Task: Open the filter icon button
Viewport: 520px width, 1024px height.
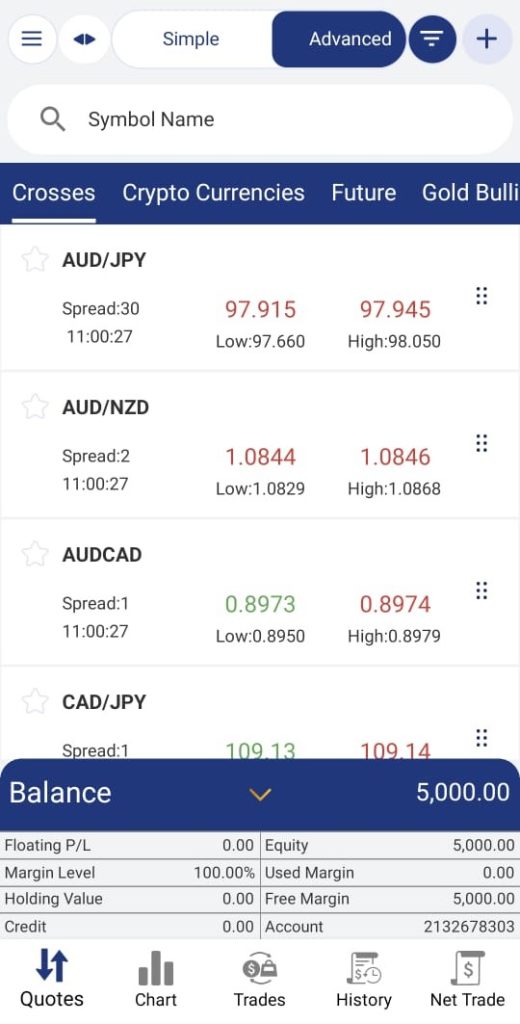Action: (x=432, y=39)
